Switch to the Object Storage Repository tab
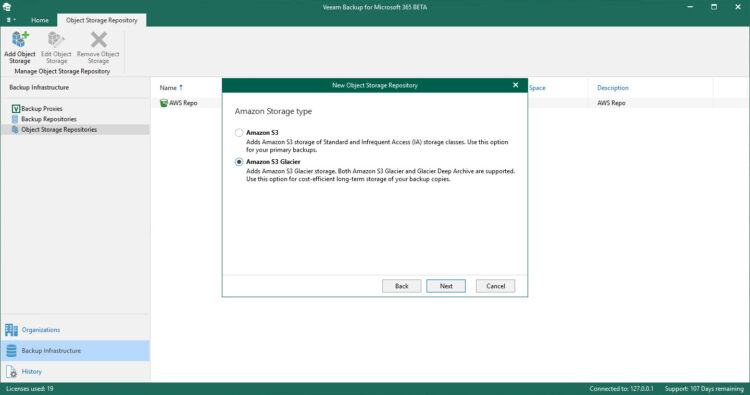The height and width of the screenshot is (395, 750). 101,20
